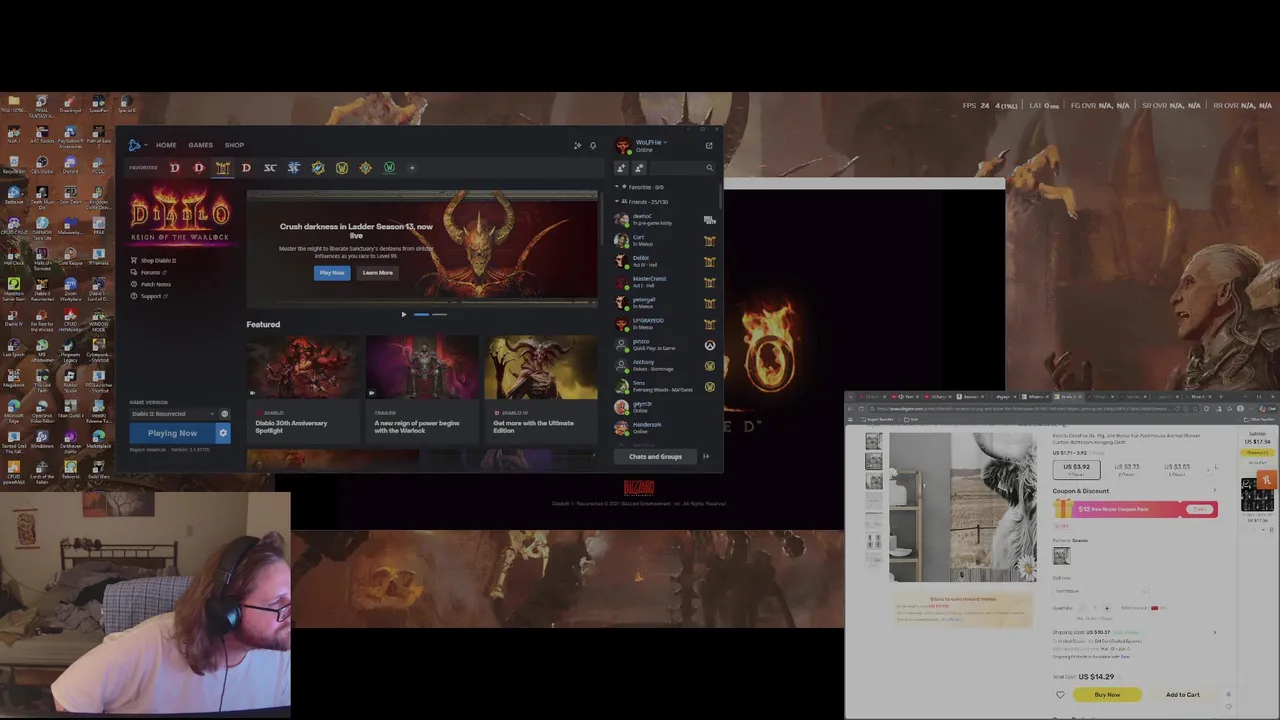Claim the $12 New Buyer Coupon Pack
Viewport: 1280px width, 720px height.
pyautogui.click(x=1198, y=509)
